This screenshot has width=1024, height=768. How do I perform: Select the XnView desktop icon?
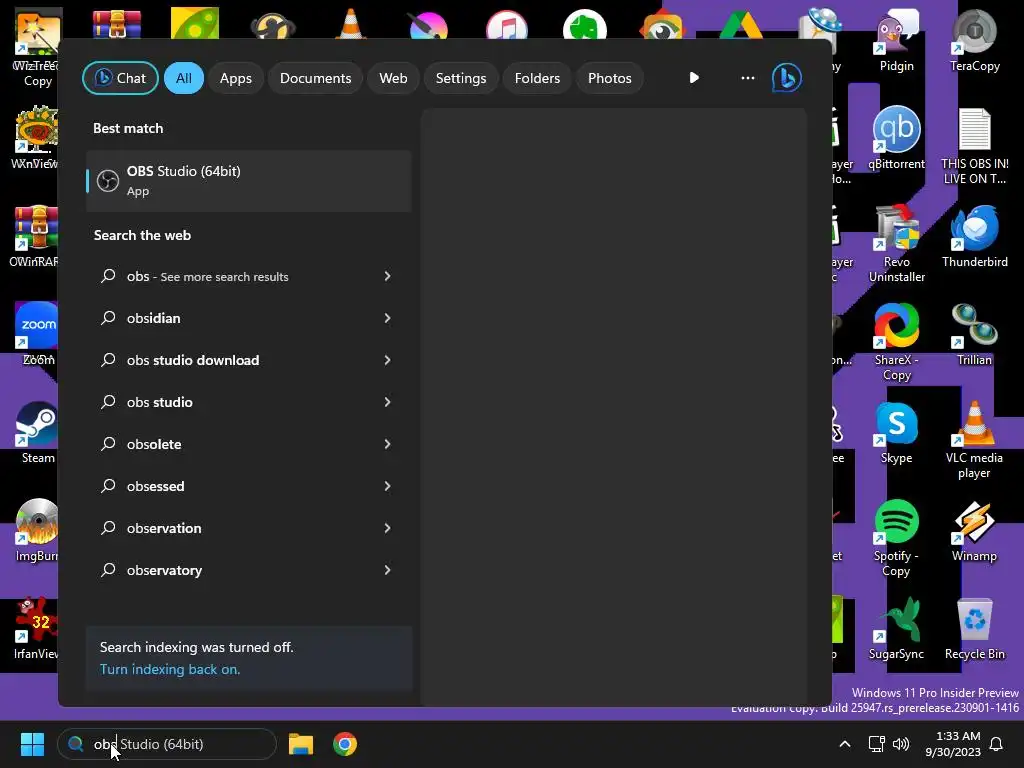pos(35,138)
